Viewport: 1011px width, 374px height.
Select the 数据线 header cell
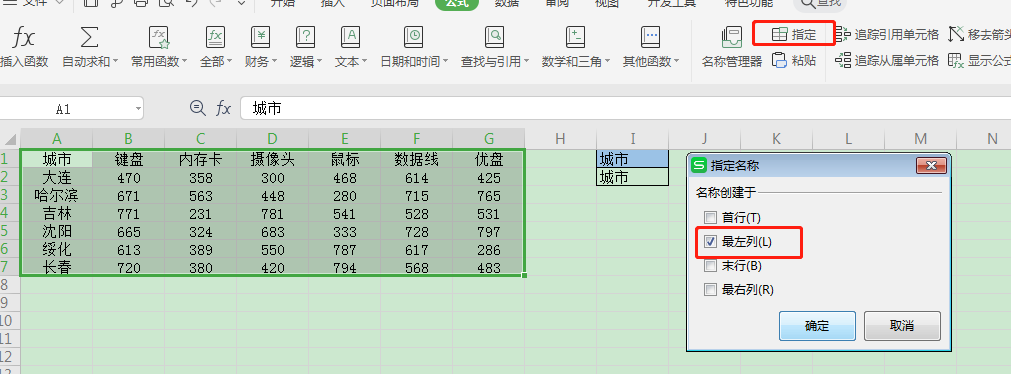417,159
